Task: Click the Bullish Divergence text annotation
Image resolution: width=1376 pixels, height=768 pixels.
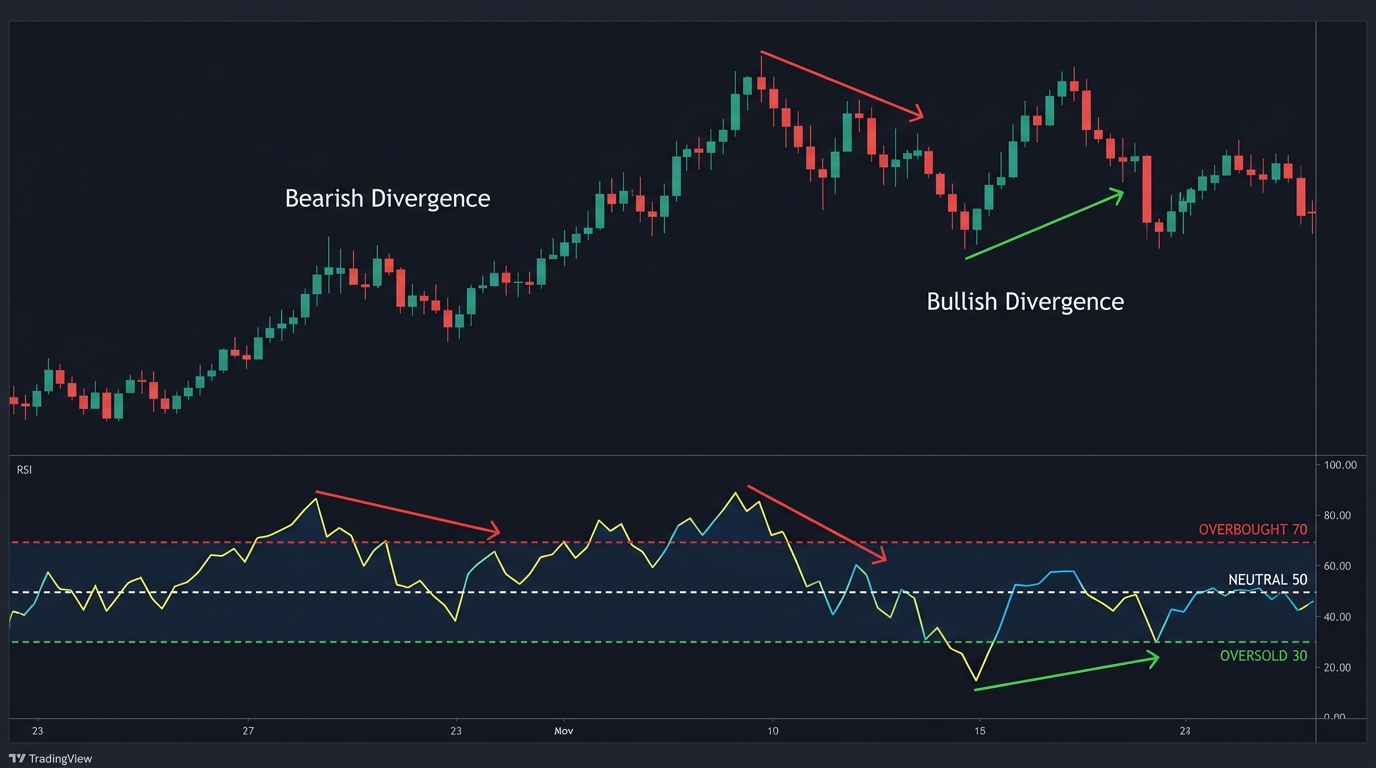Action: coord(1025,301)
